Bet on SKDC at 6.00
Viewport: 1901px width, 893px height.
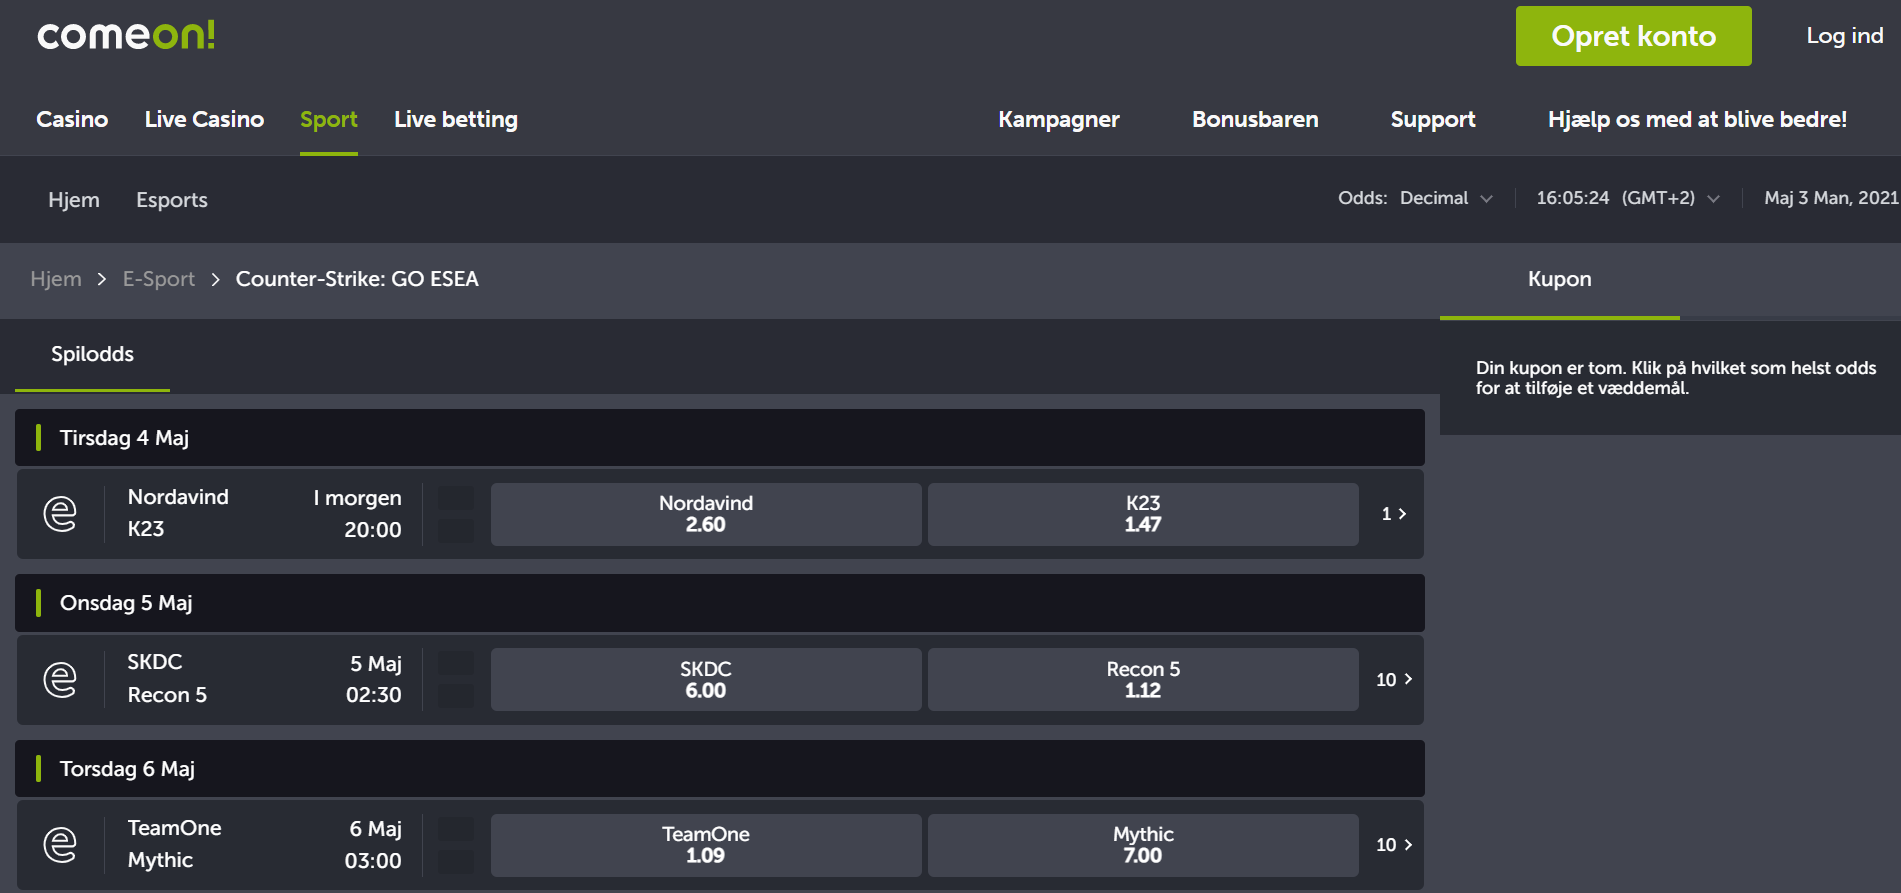coord(706,679)
